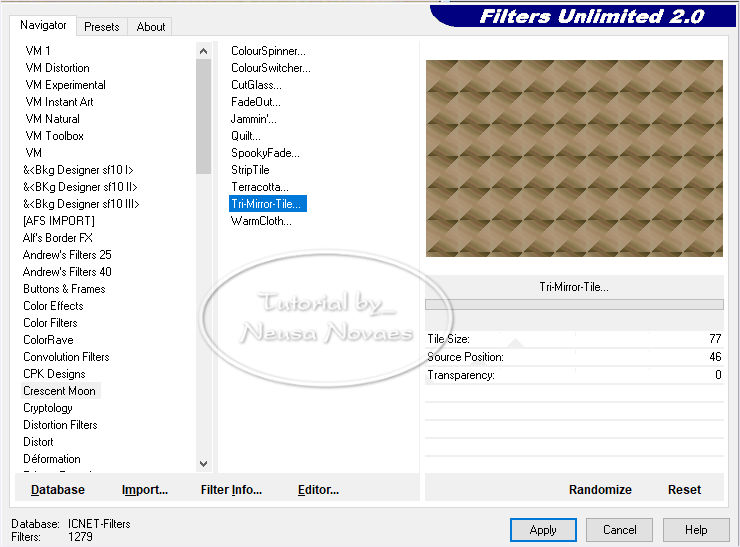This screenshot has height=547, width=740.
Task: Select StripTile filter
Action: (250, 169)
